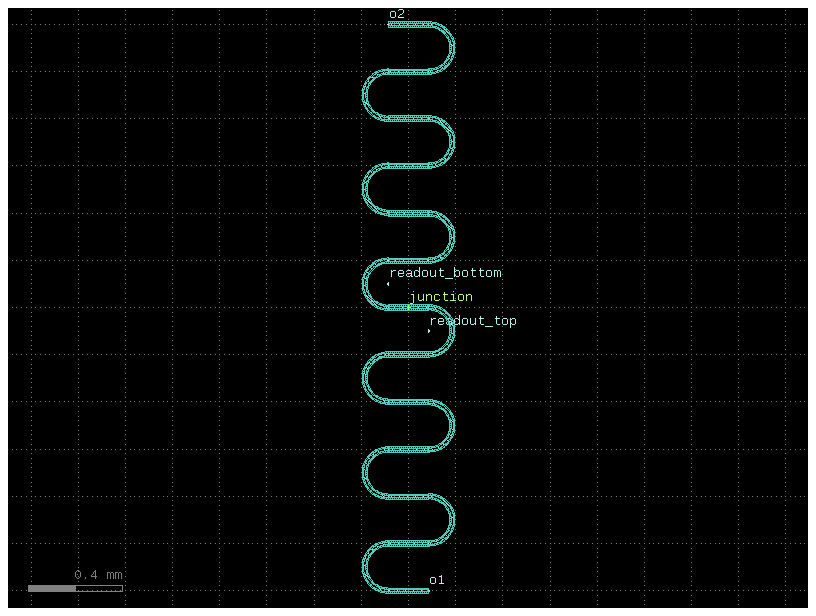Select the readout_top label
The width and height of the screenshot is (816, 616).
coord(473,321)
